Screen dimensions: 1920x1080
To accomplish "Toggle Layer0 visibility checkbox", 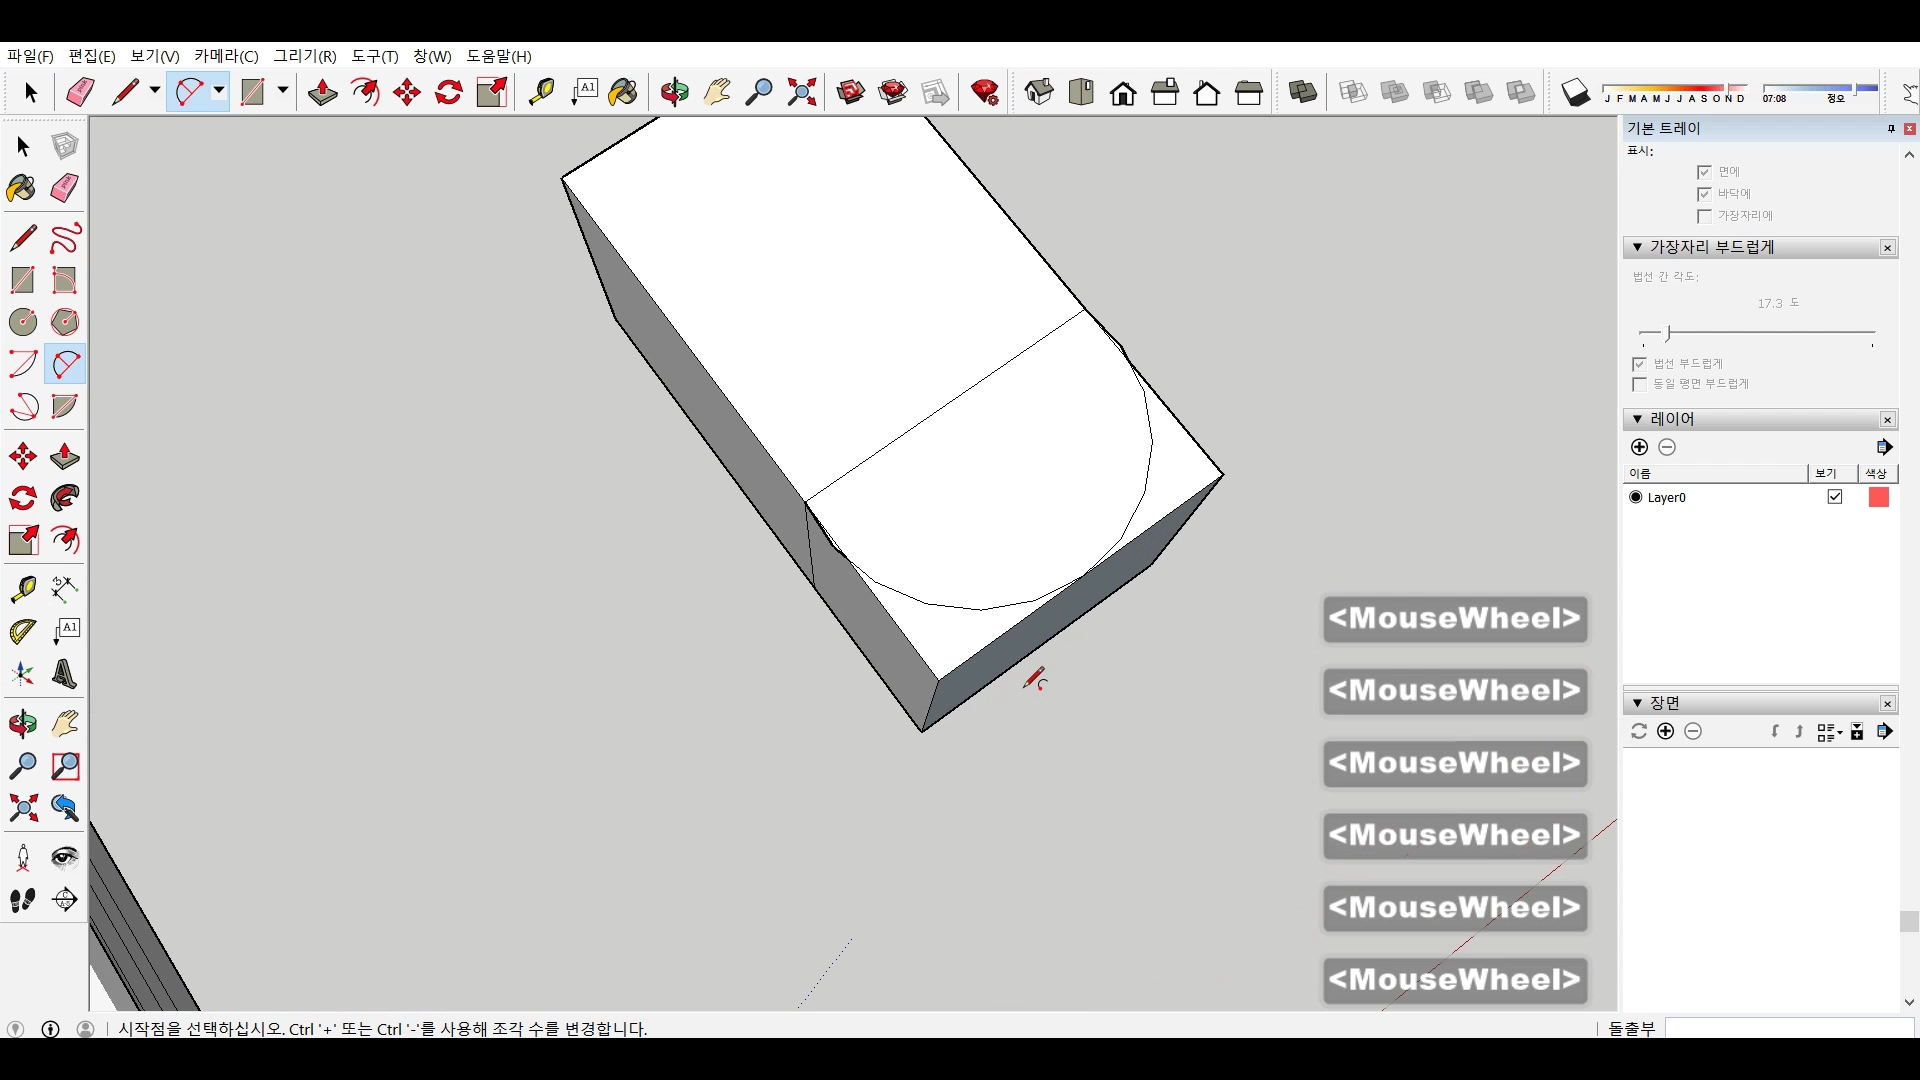I will tap(1835, 497).
